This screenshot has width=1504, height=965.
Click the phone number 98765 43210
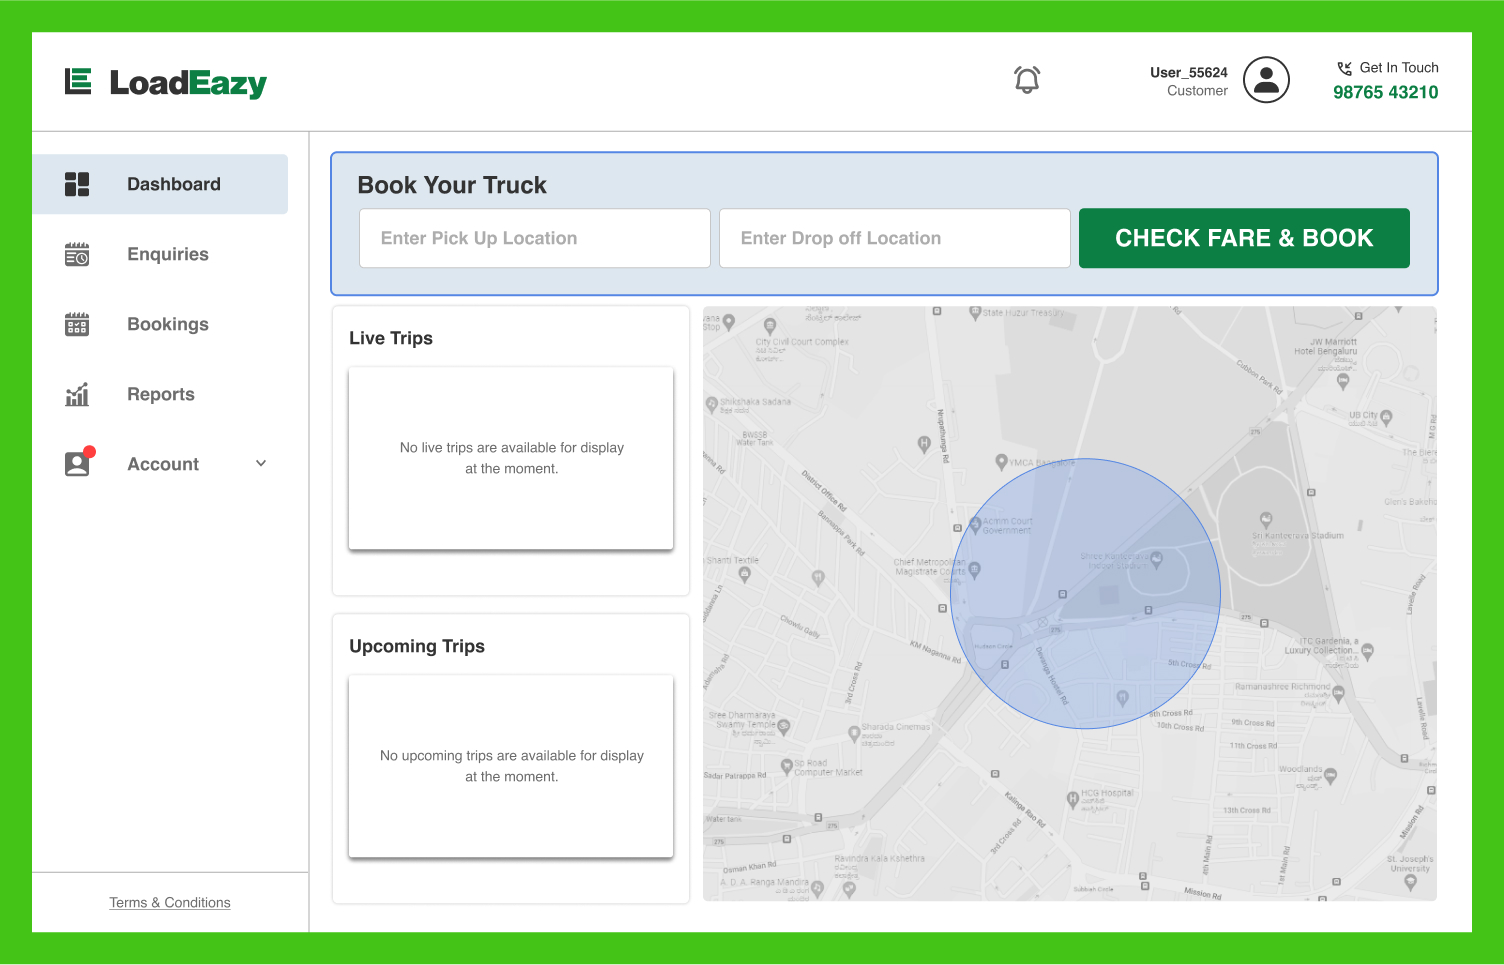point(1385,92)
